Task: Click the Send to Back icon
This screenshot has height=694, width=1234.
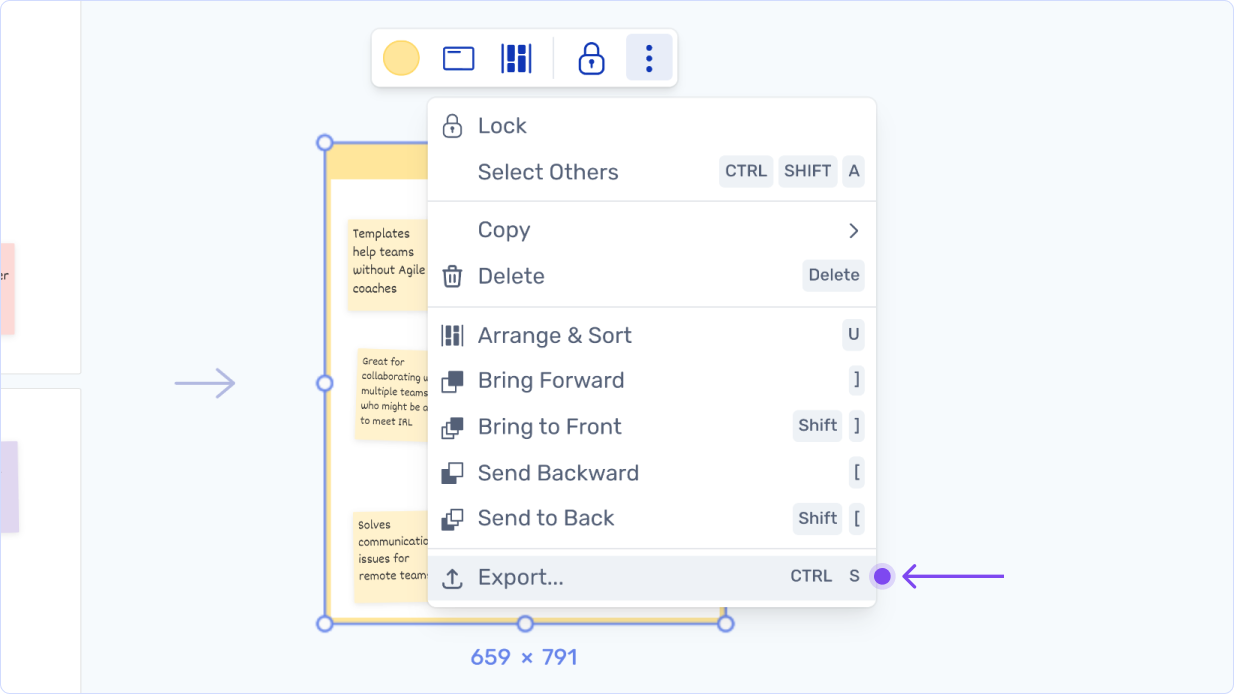Action: point(453,519)
